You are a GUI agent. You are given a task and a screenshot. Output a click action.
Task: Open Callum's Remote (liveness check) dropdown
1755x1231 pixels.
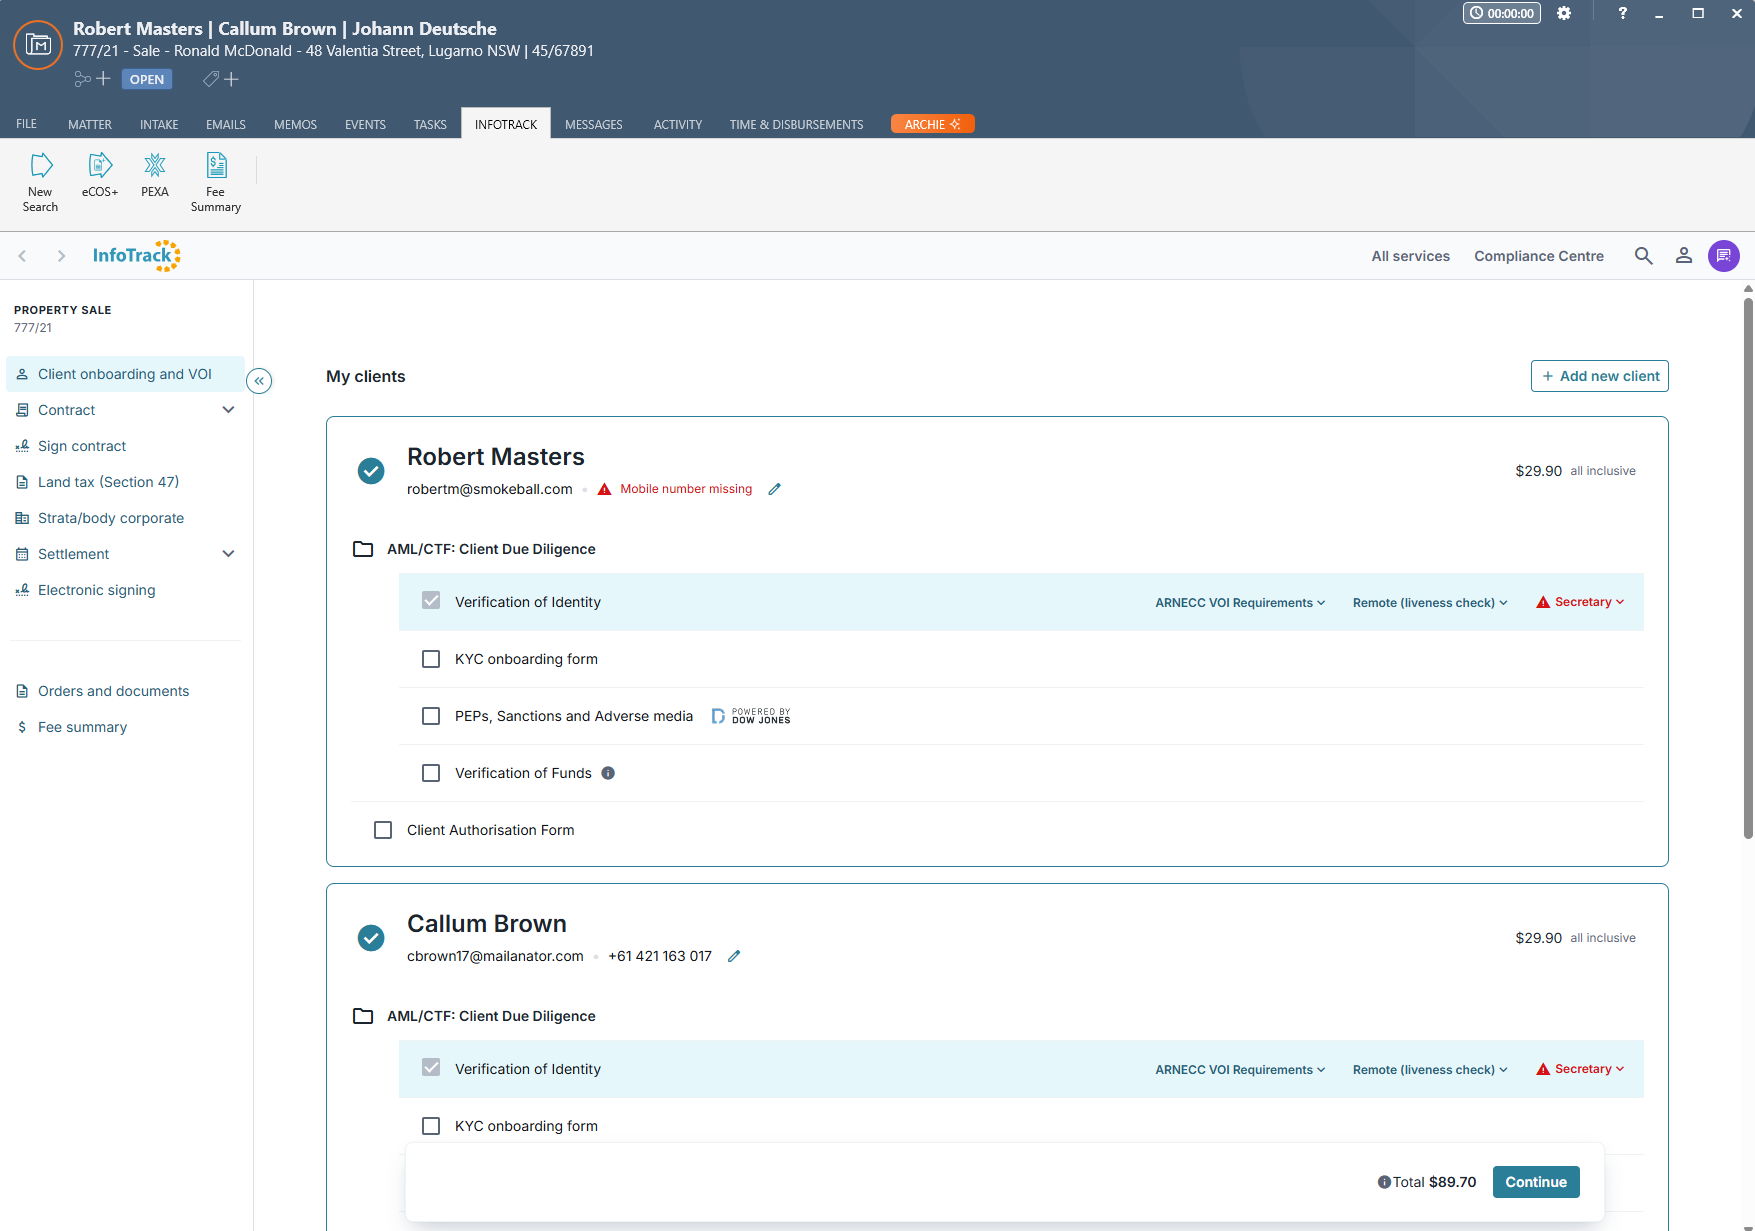pyautogui.click(x=1429, y=1070)
